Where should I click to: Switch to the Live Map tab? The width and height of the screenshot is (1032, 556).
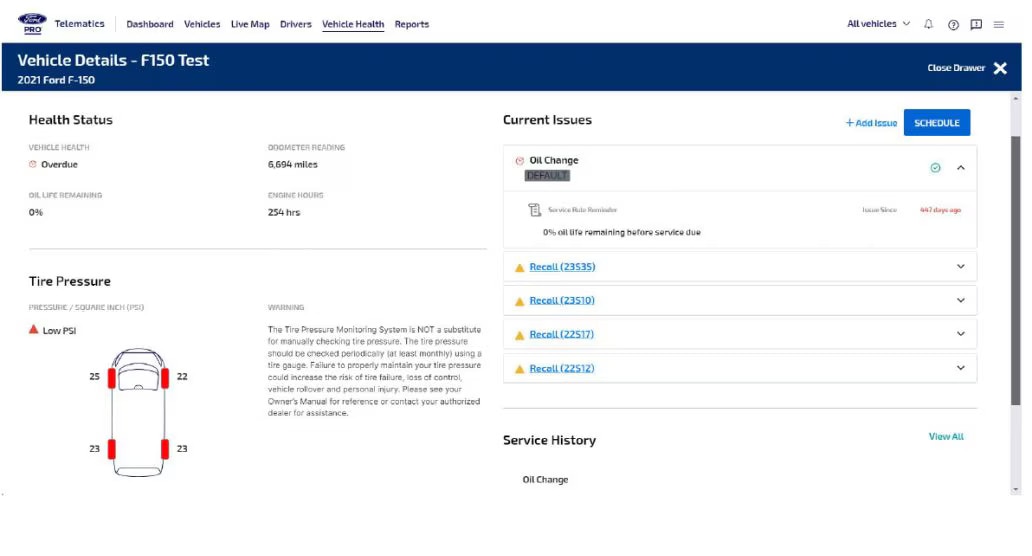pyautogui.click(x=250, y=24)
